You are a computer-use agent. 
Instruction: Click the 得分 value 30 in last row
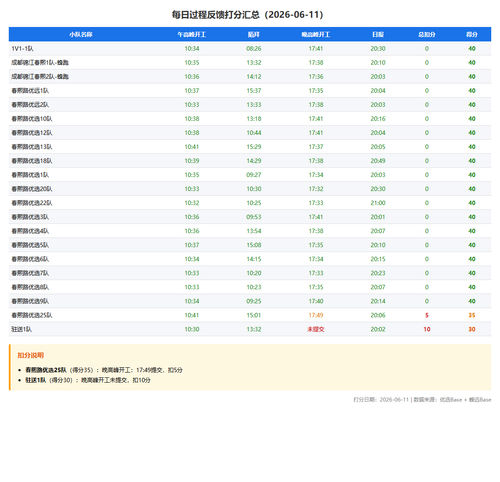pyautogui.click(x=472, y=329)
